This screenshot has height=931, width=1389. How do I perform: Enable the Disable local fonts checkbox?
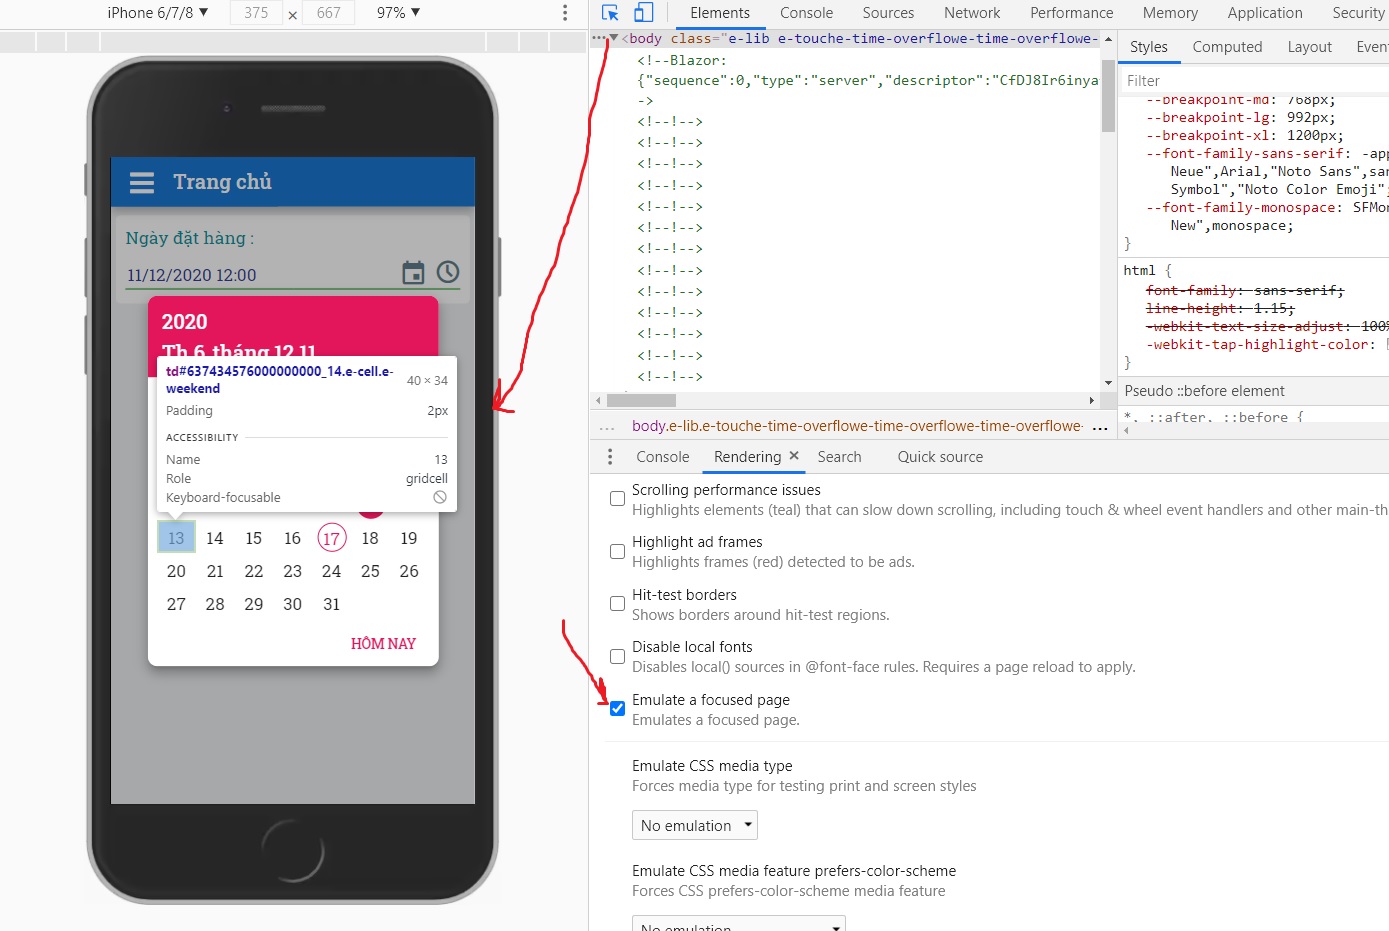[x=618, y=656]
